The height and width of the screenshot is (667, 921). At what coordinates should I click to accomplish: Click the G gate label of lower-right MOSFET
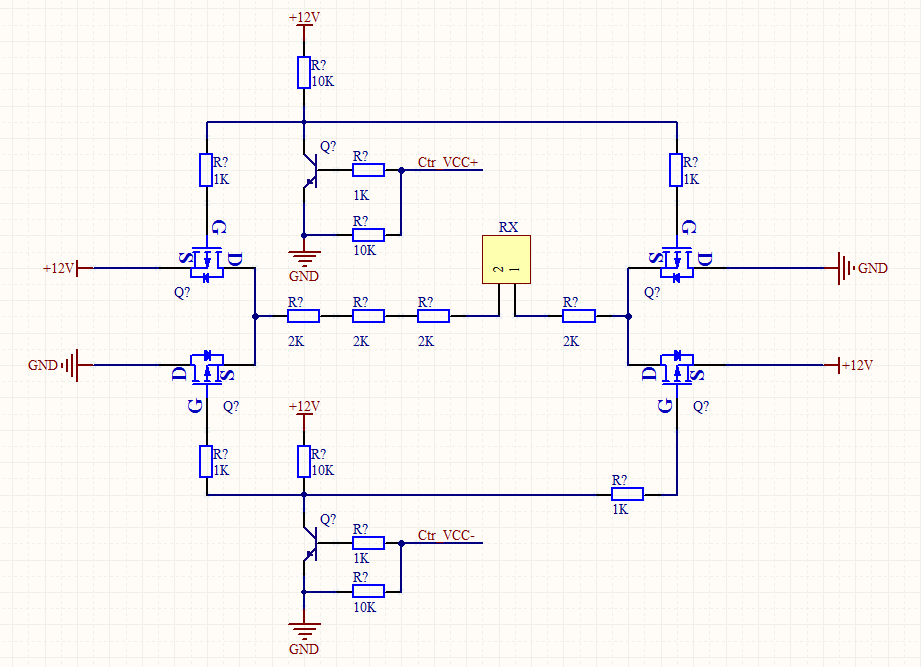click(x=664, y=405)
